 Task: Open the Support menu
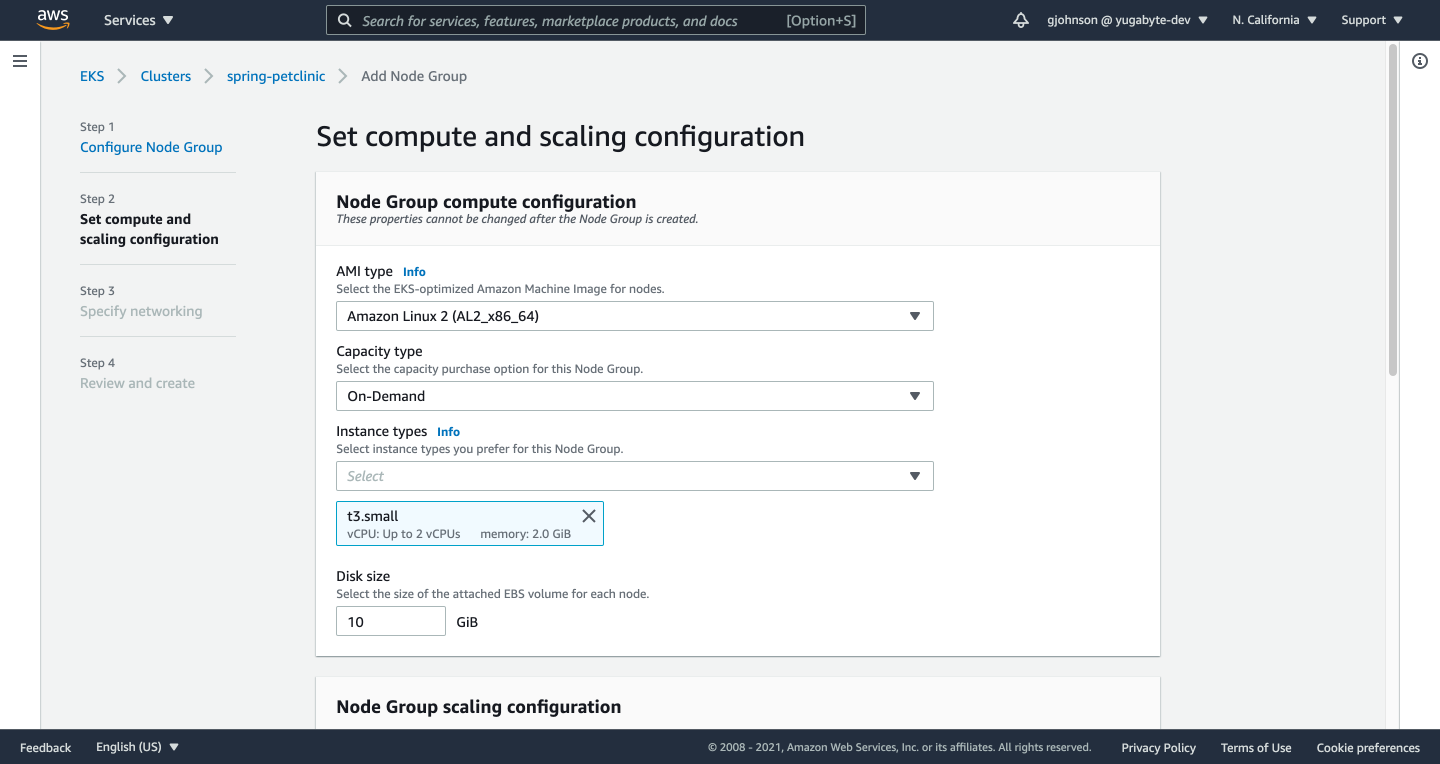click(x=1371, y=20)
